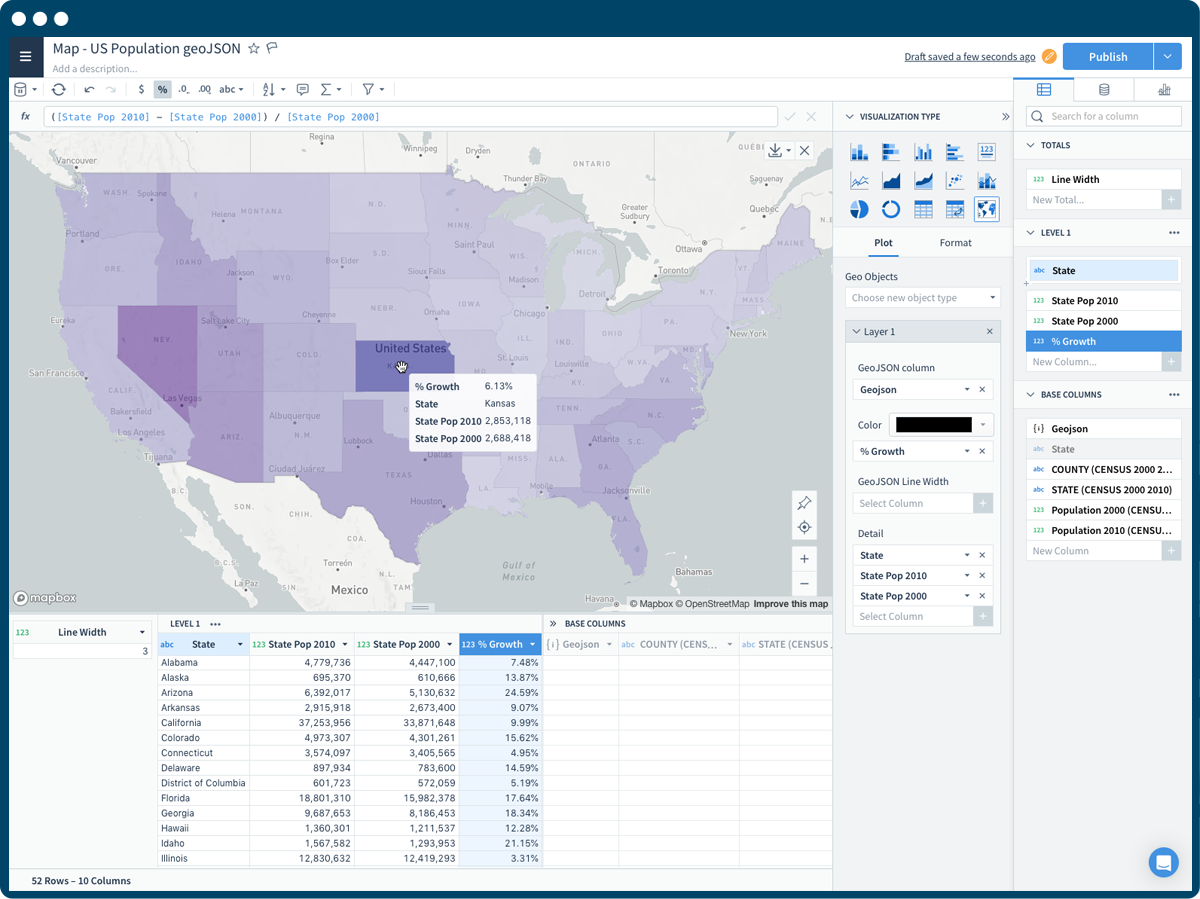The image size is (1200, 899).
Task: Select the pie chart visualization type
Action: click(859, 209)
